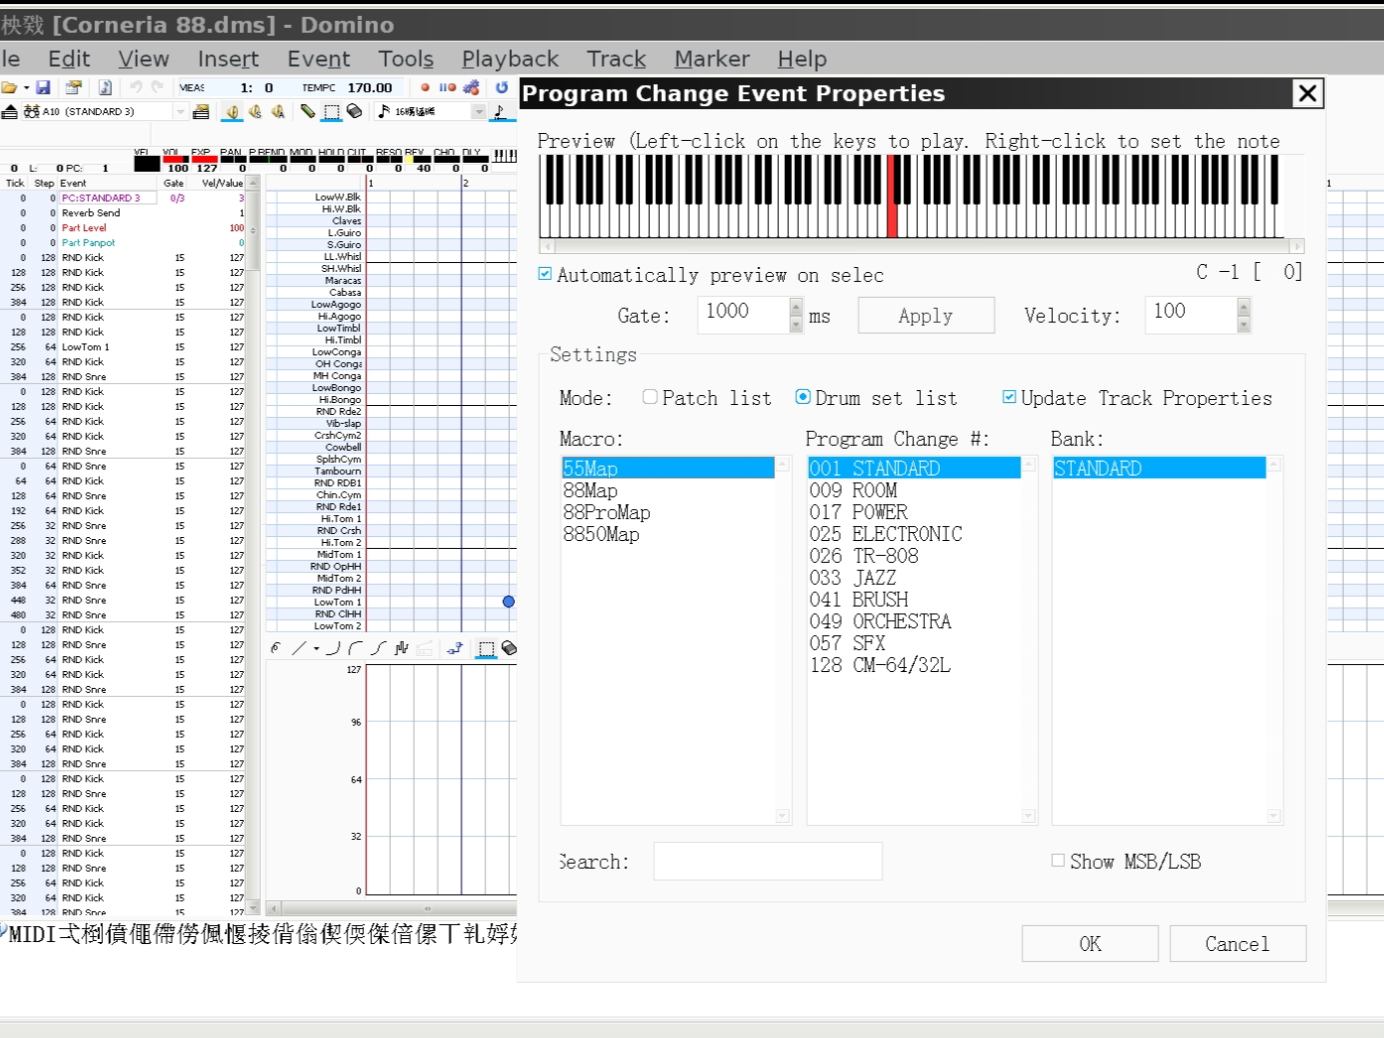Open the View menu
The height and width of the screenshot is (1038, 1384).
[144, 59]
